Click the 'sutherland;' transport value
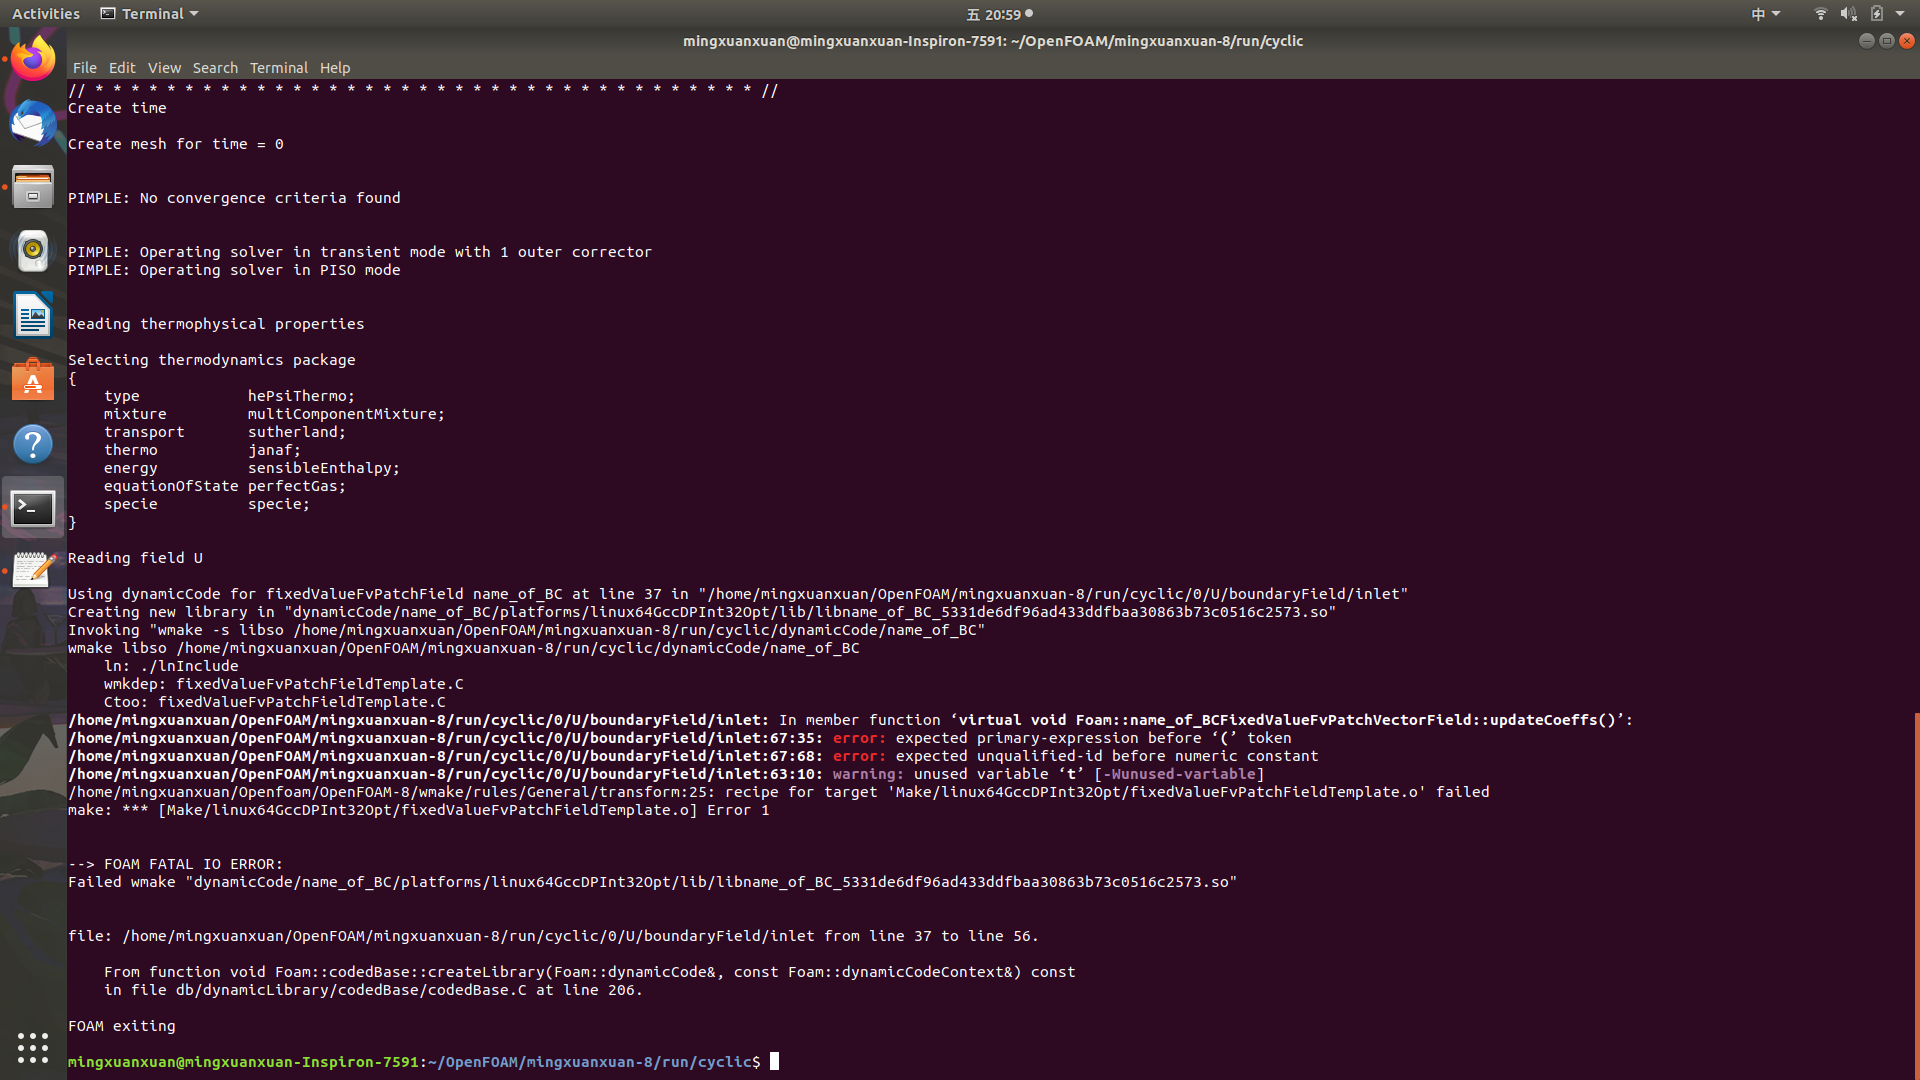 point(297,432)
